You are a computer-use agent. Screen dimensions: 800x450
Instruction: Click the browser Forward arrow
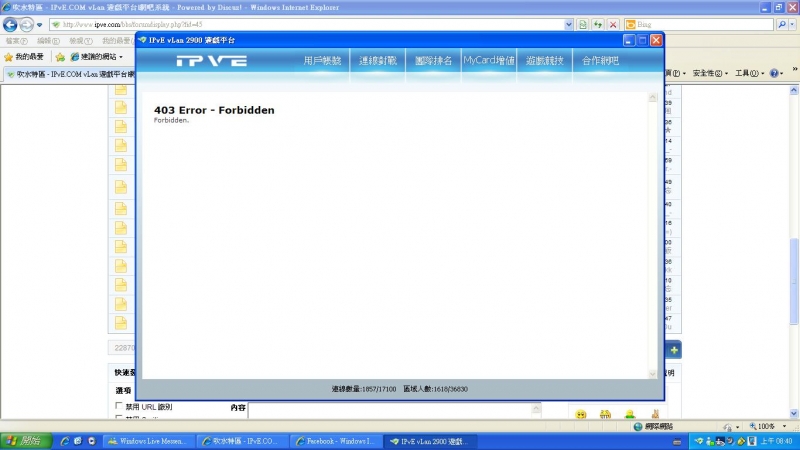tap(27, 24)
